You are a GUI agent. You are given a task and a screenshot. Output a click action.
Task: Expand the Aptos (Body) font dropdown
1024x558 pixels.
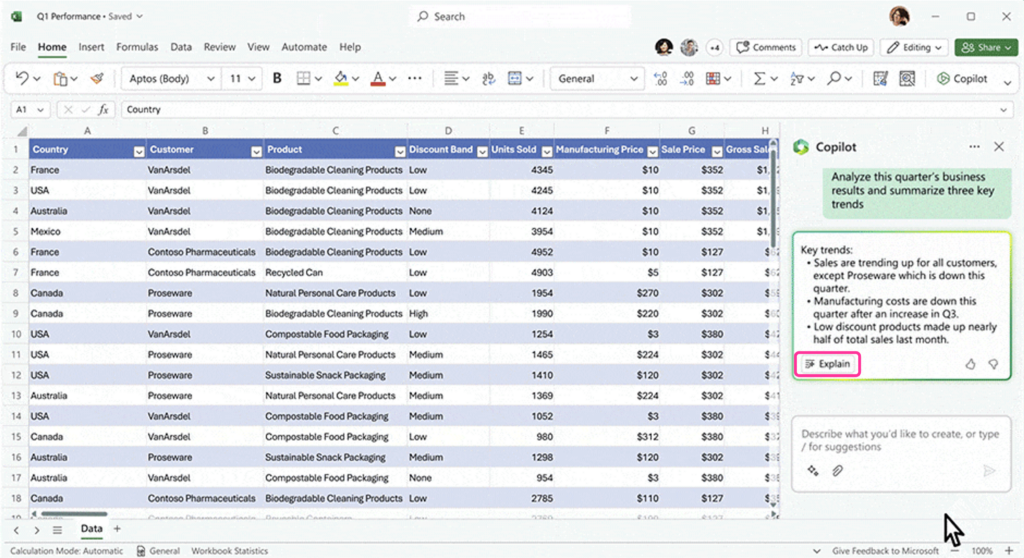pos(210,79)
